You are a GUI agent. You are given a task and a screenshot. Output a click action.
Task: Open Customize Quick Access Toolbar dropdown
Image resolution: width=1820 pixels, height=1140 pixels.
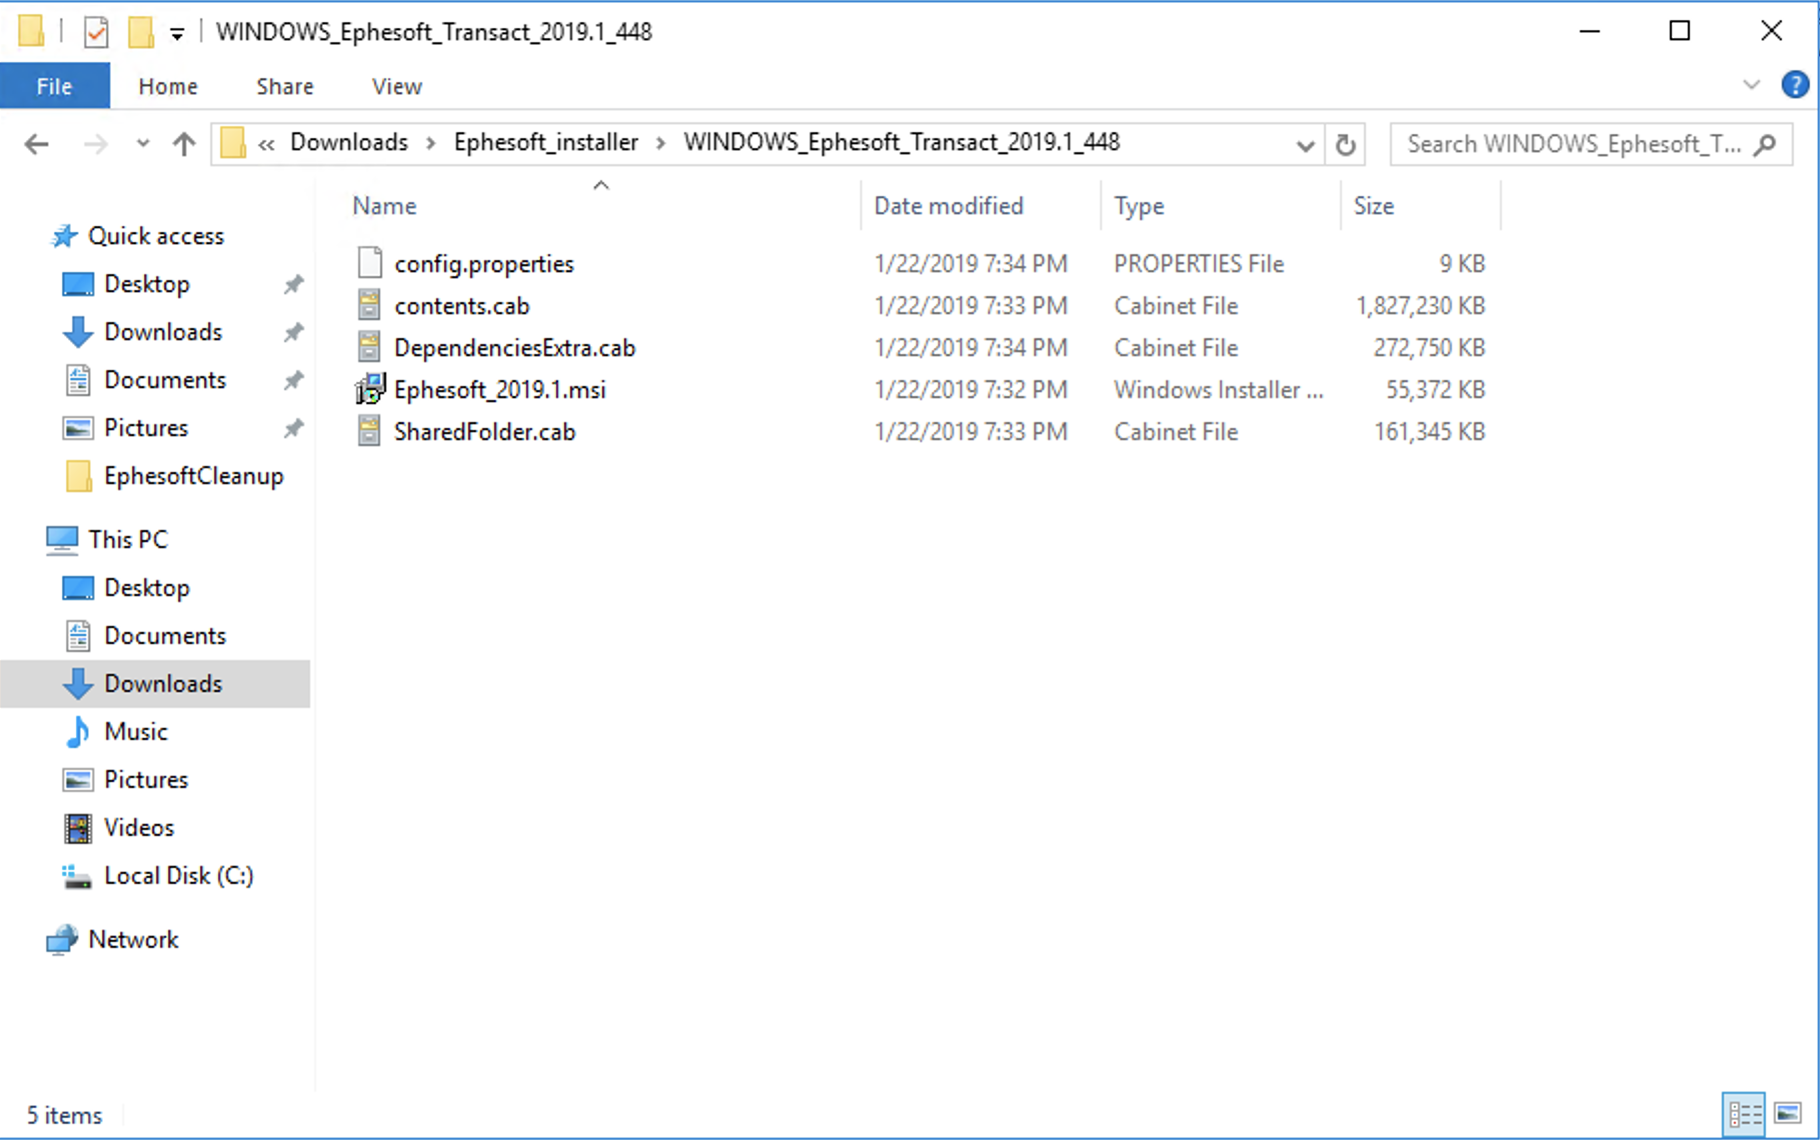point(177,34)
